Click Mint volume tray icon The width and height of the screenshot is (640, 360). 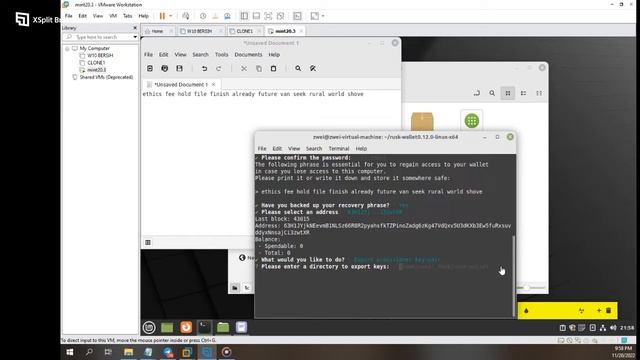(613, 328)
